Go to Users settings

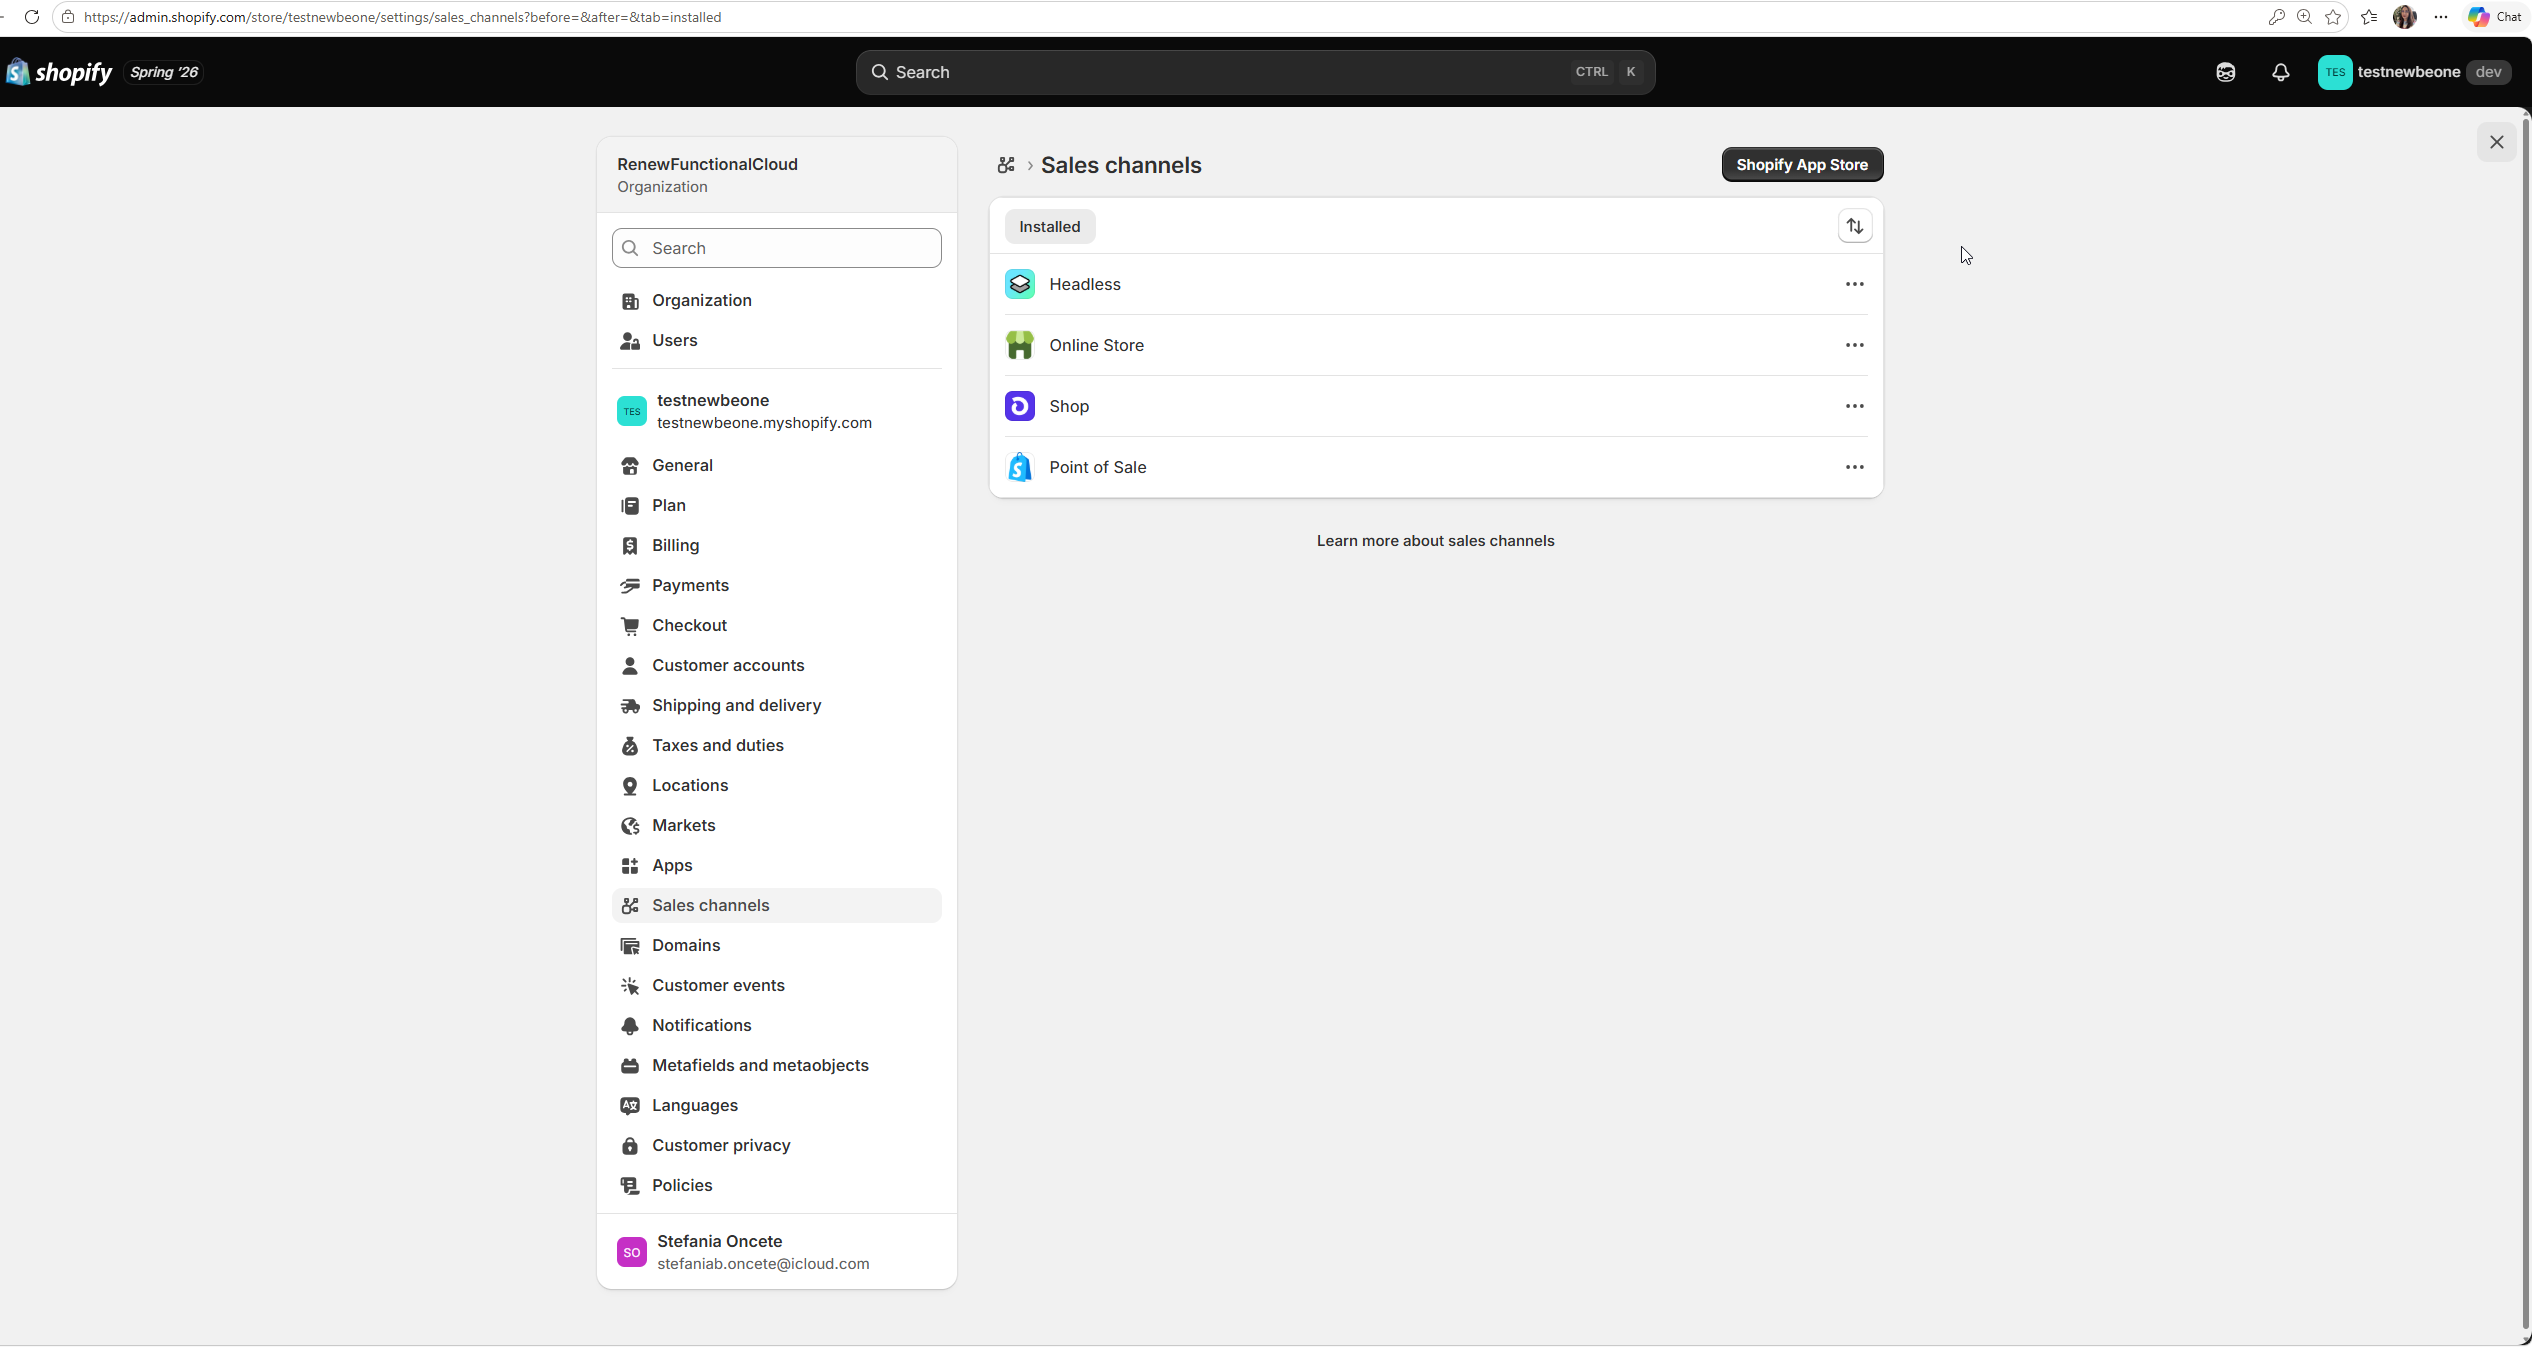(776, 341)
